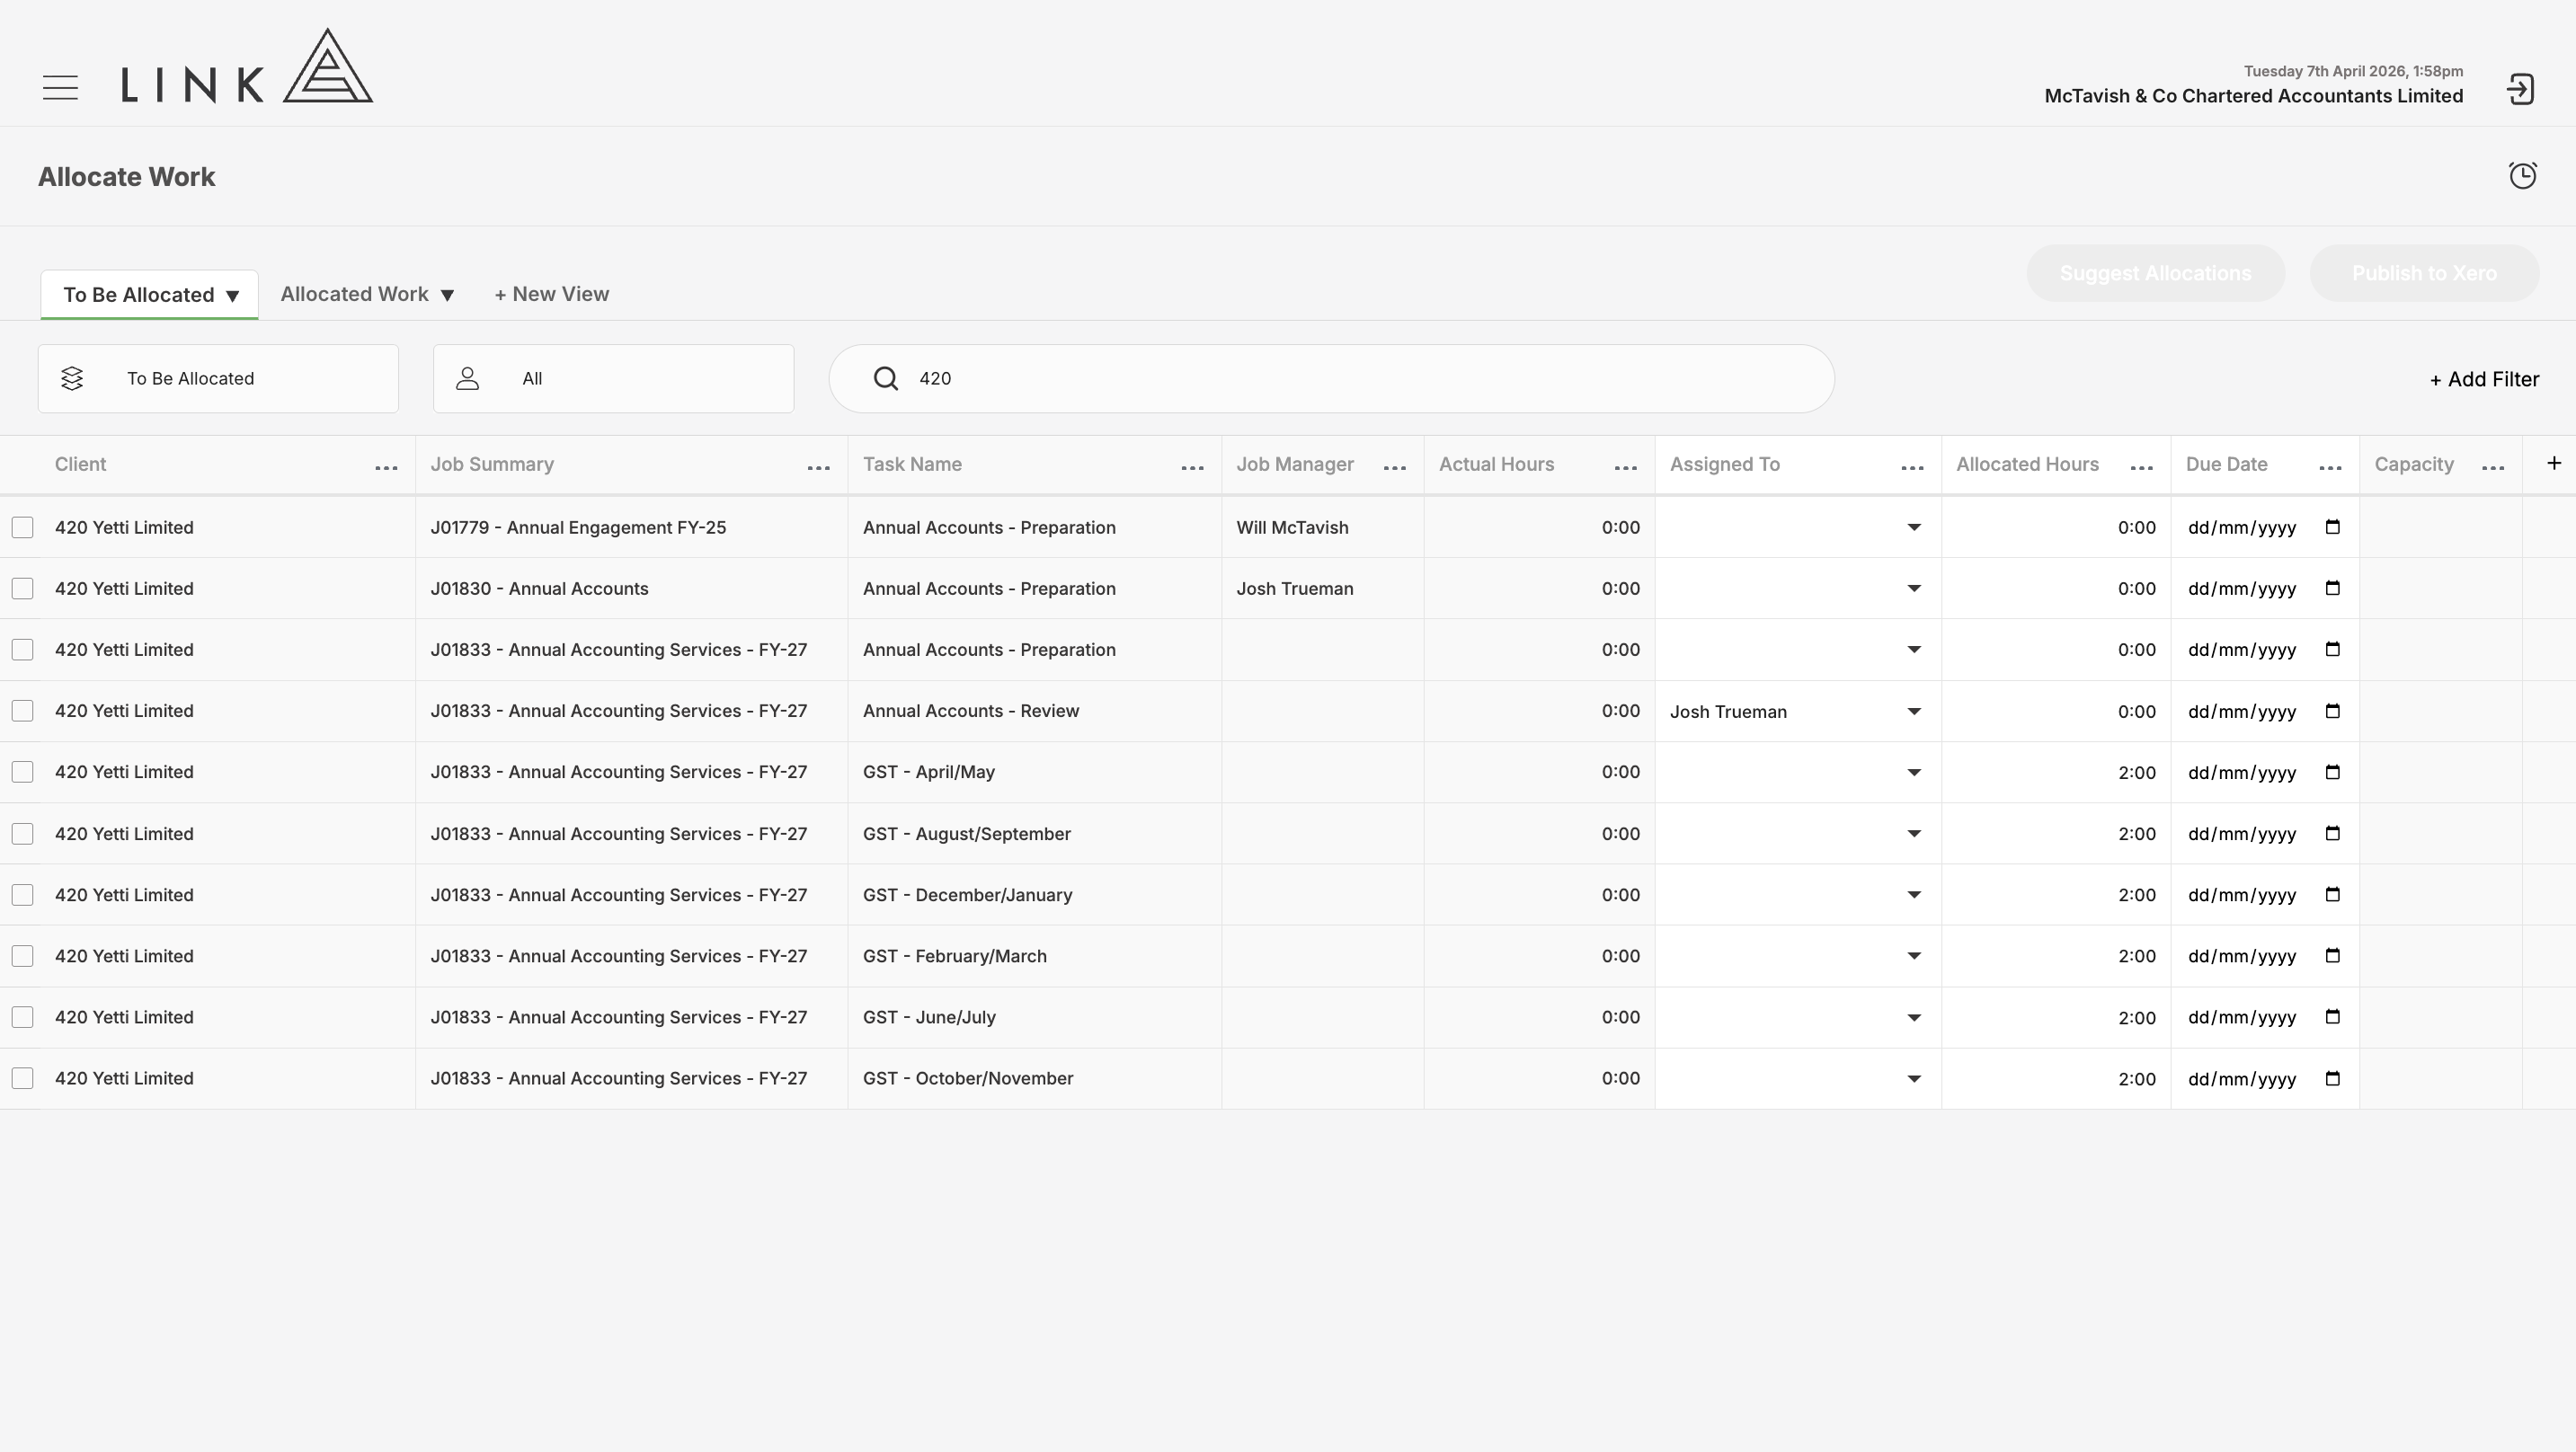Open the hamburger navigation menu
The width and height of the screenshot is (2576, 1452).
pos(60,88)
